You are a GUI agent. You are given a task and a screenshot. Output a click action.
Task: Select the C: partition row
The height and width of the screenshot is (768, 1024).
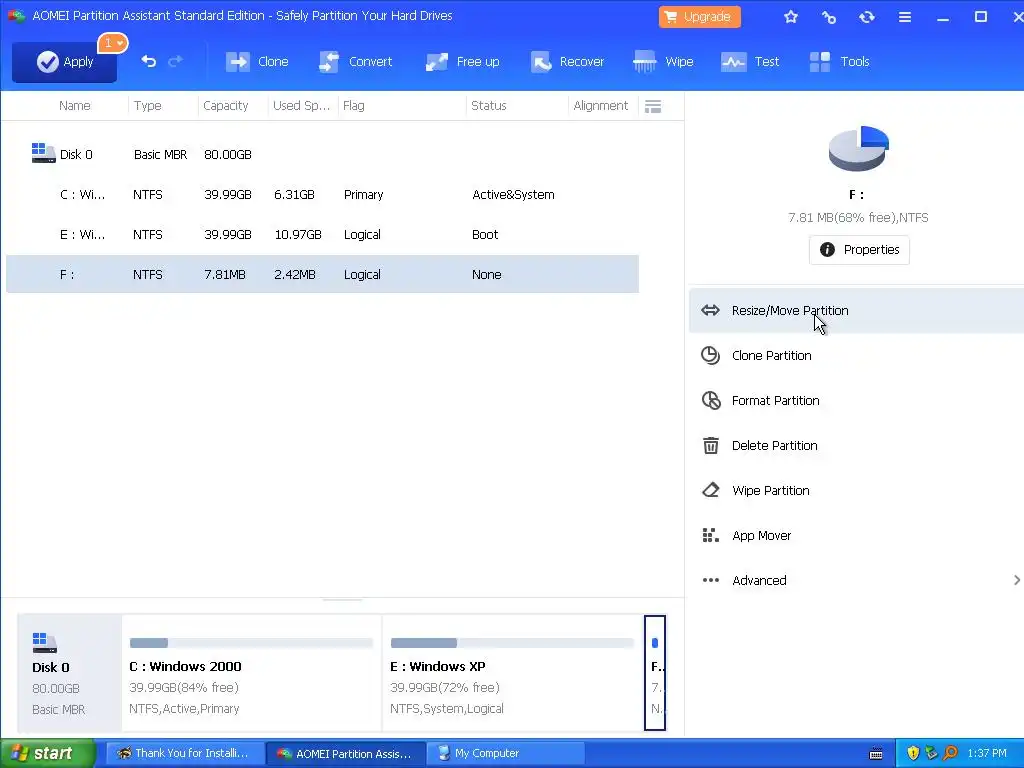tap(322, 195)
